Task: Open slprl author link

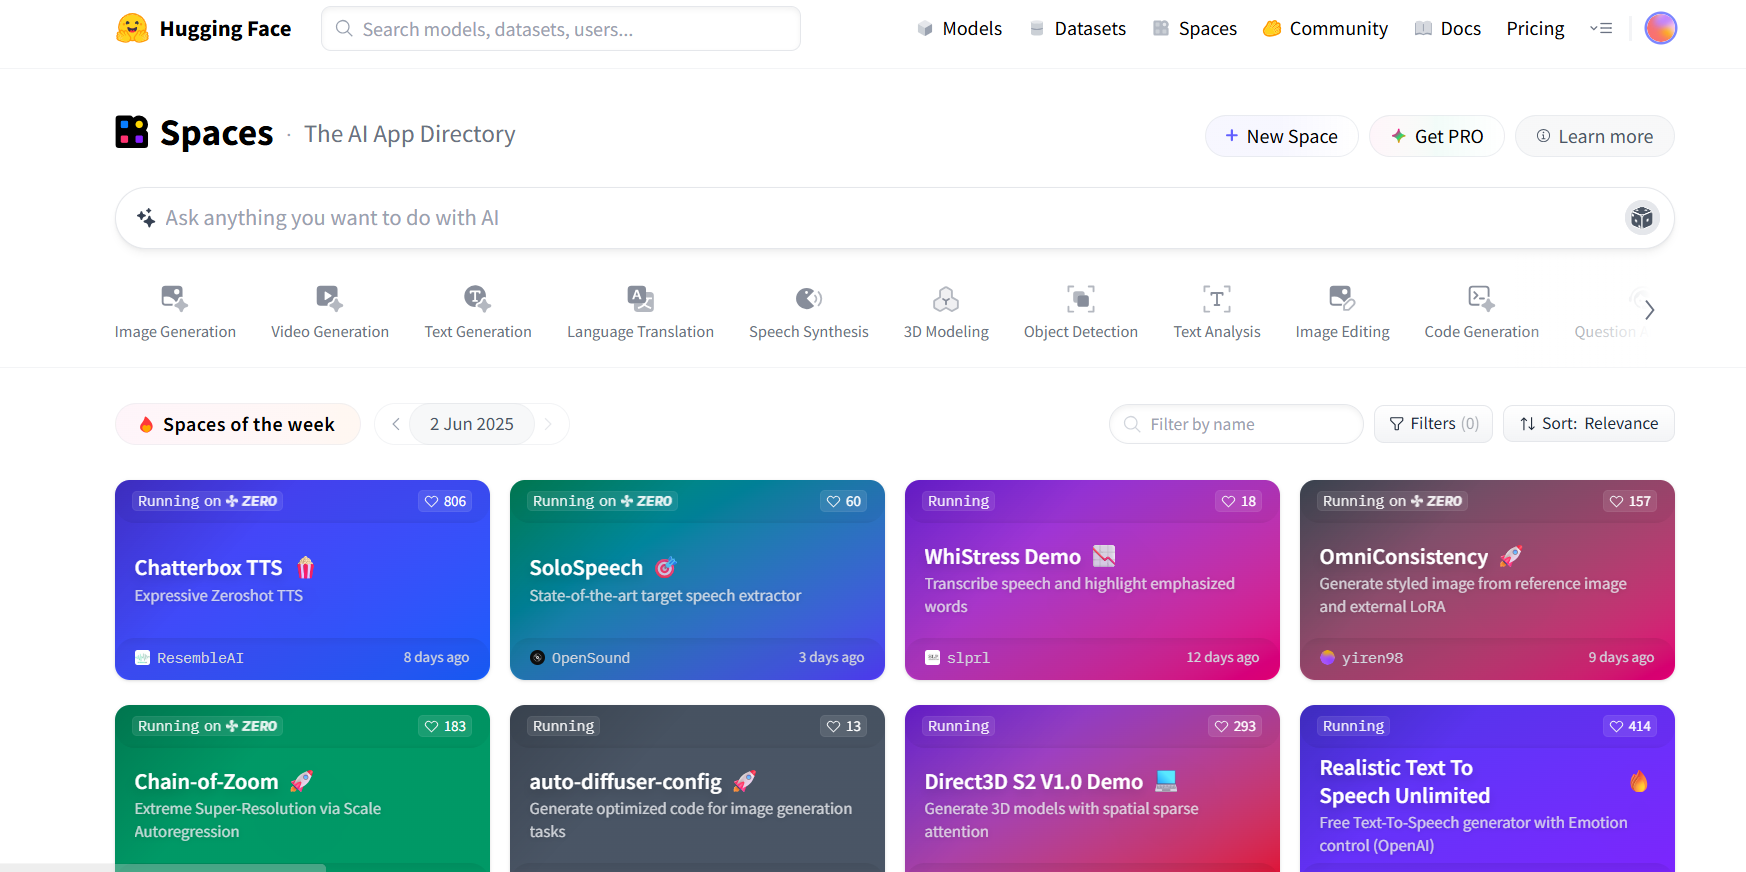Action: (x=957, y=658)
